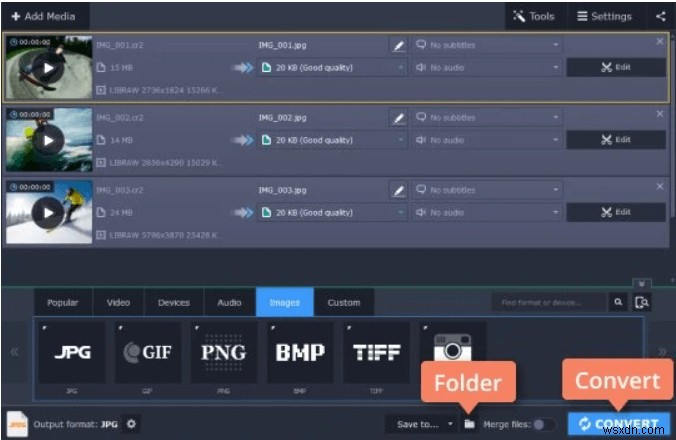Open the Tools menu

coord(534,16)
